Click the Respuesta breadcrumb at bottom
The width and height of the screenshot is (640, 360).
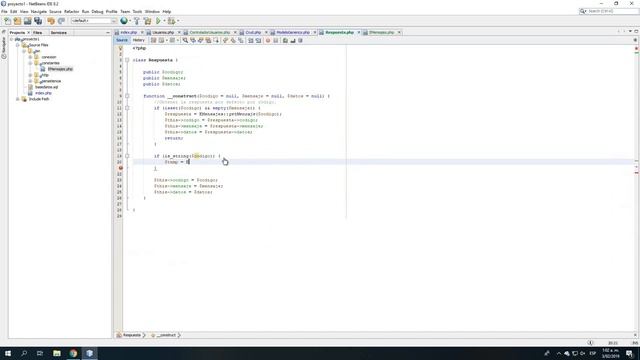tap(131, 335)
